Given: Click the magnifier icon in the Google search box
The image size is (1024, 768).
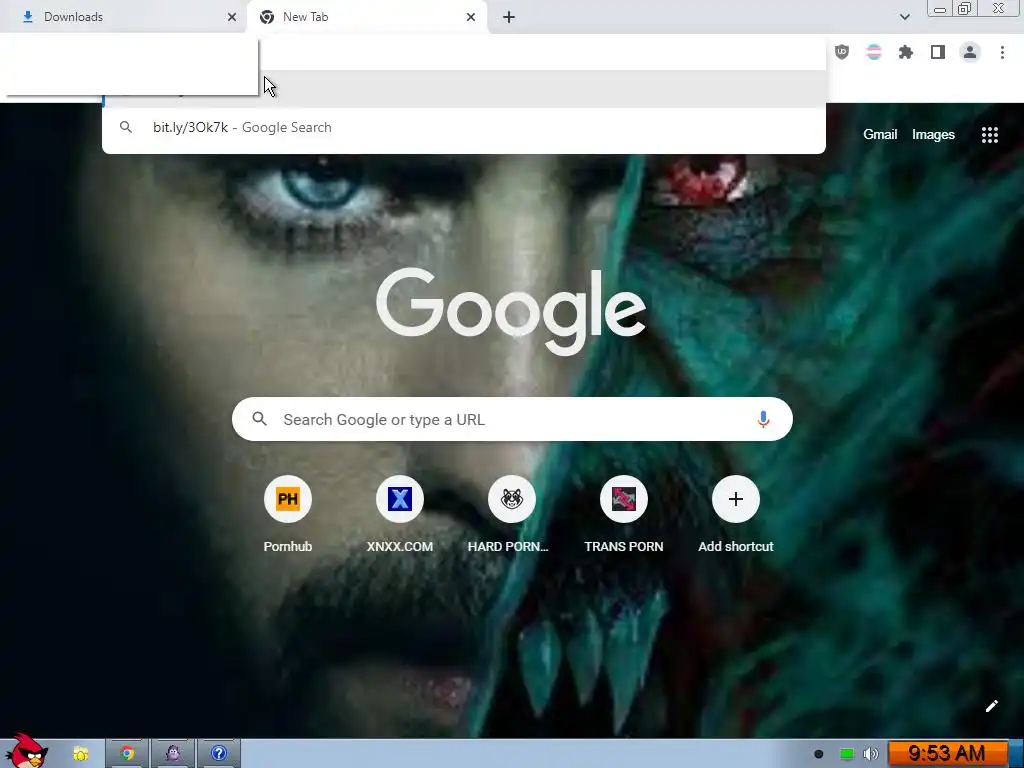Looking at the screenshot, I should click(259, 419).
